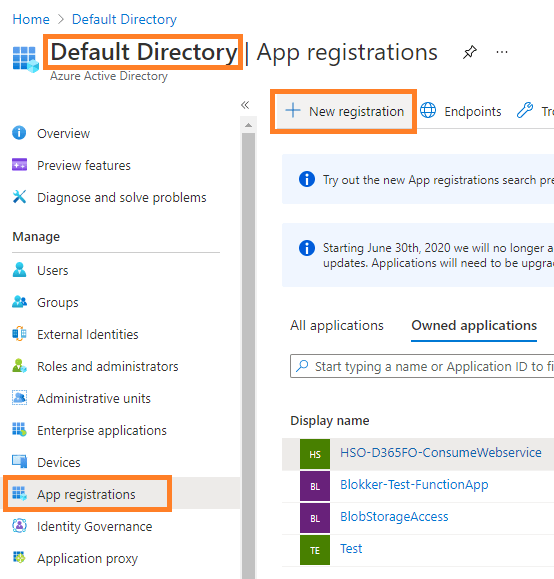Click the June 30th 2020 notice banner
Screen dimensions: 554x579
point(418,255)
